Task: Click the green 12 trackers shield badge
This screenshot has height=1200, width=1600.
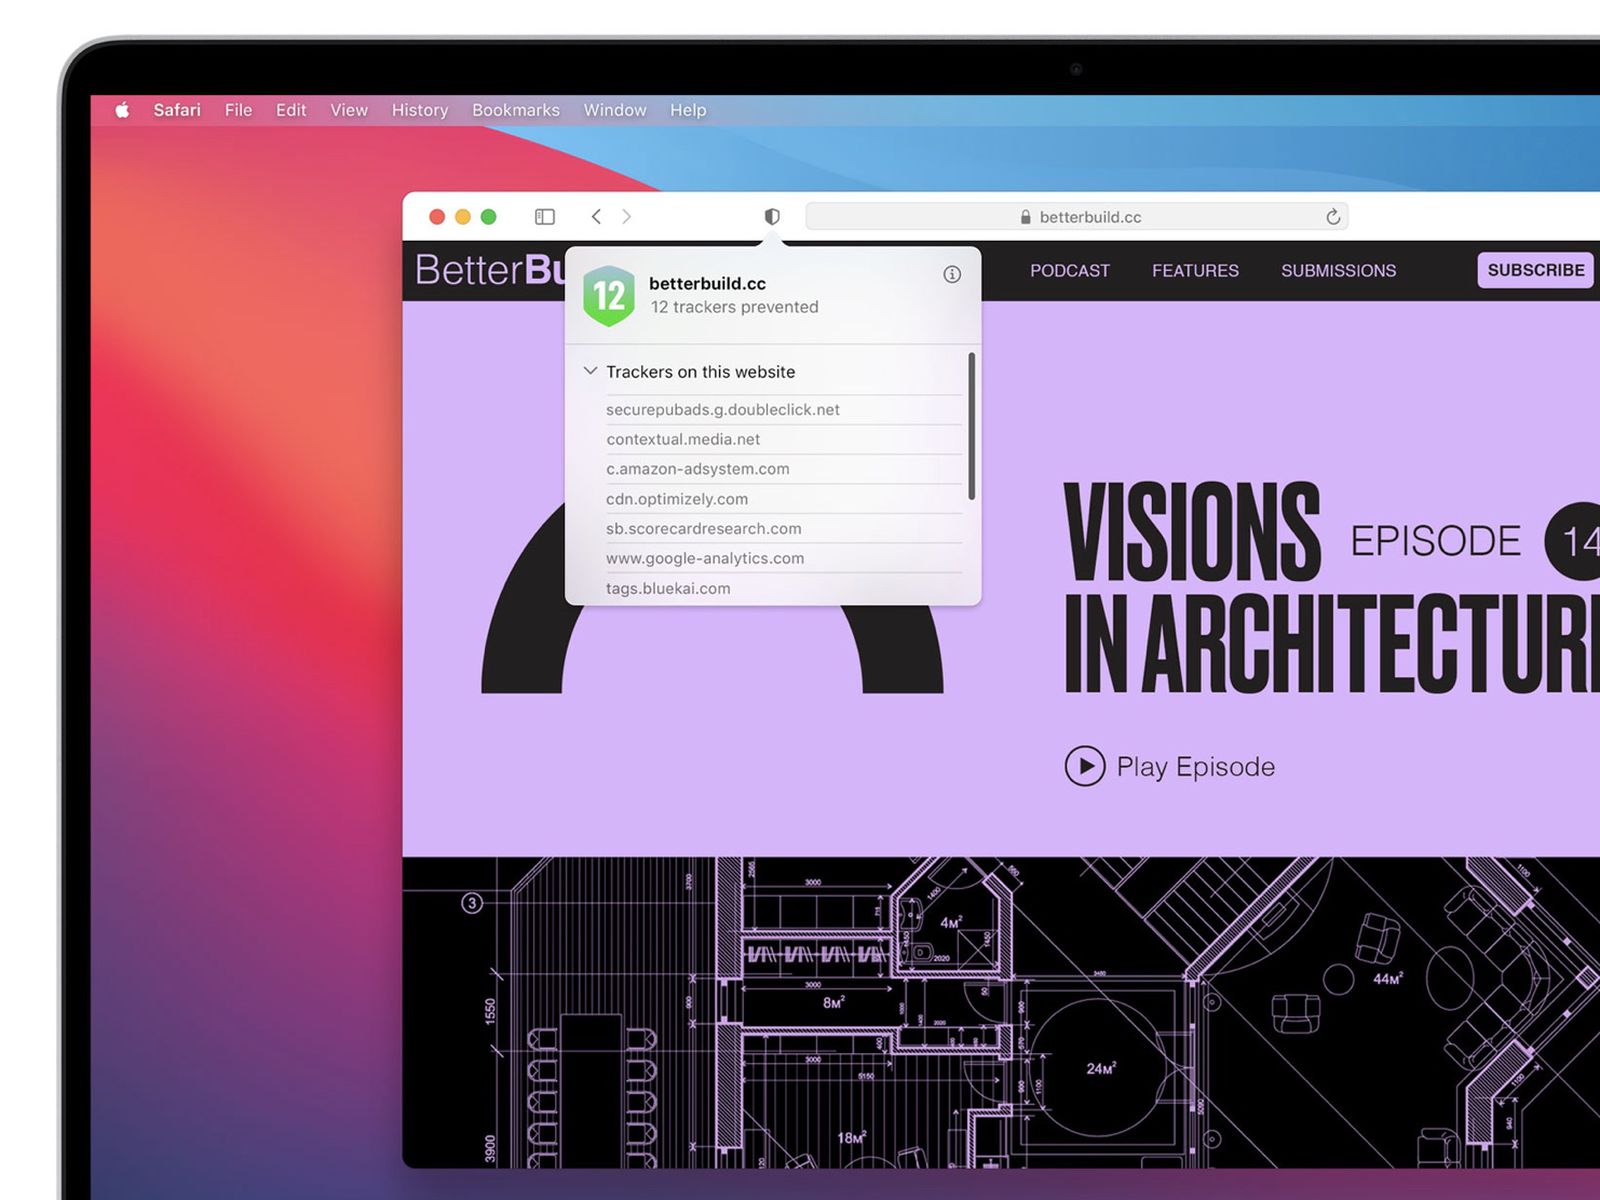Action: (x=609, y=296)
